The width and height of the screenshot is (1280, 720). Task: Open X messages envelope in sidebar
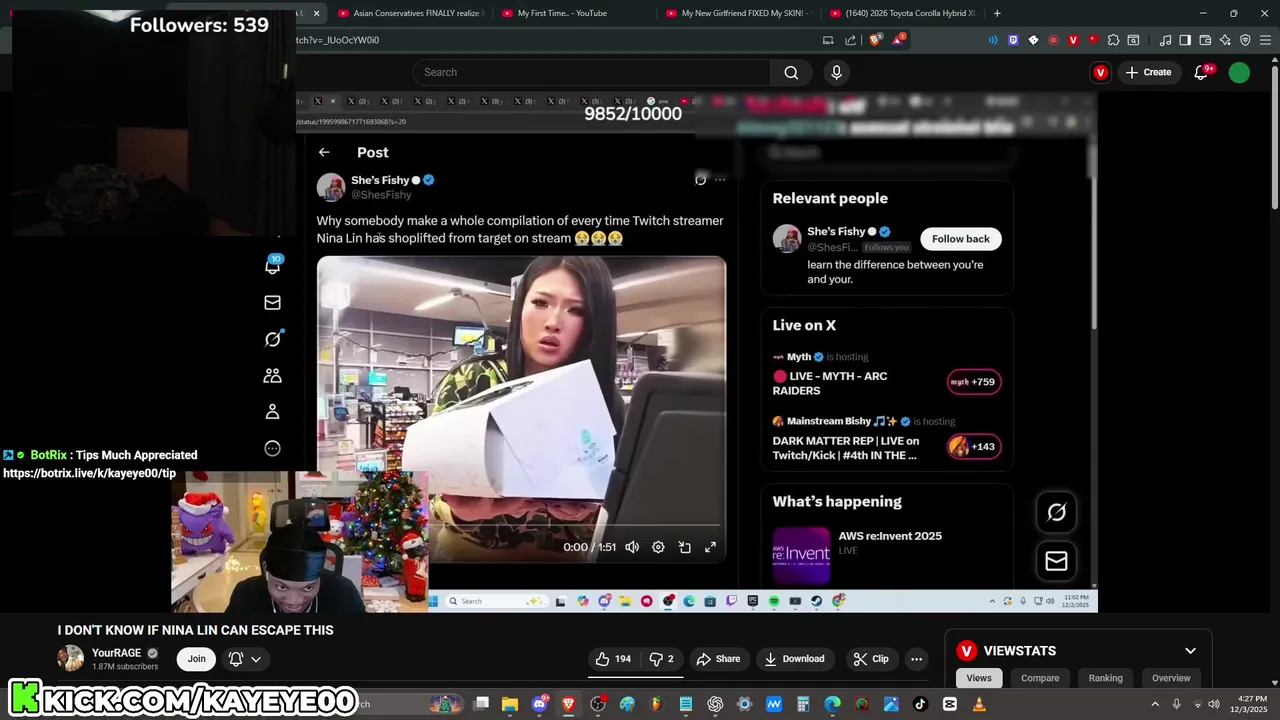pos(272,302)
